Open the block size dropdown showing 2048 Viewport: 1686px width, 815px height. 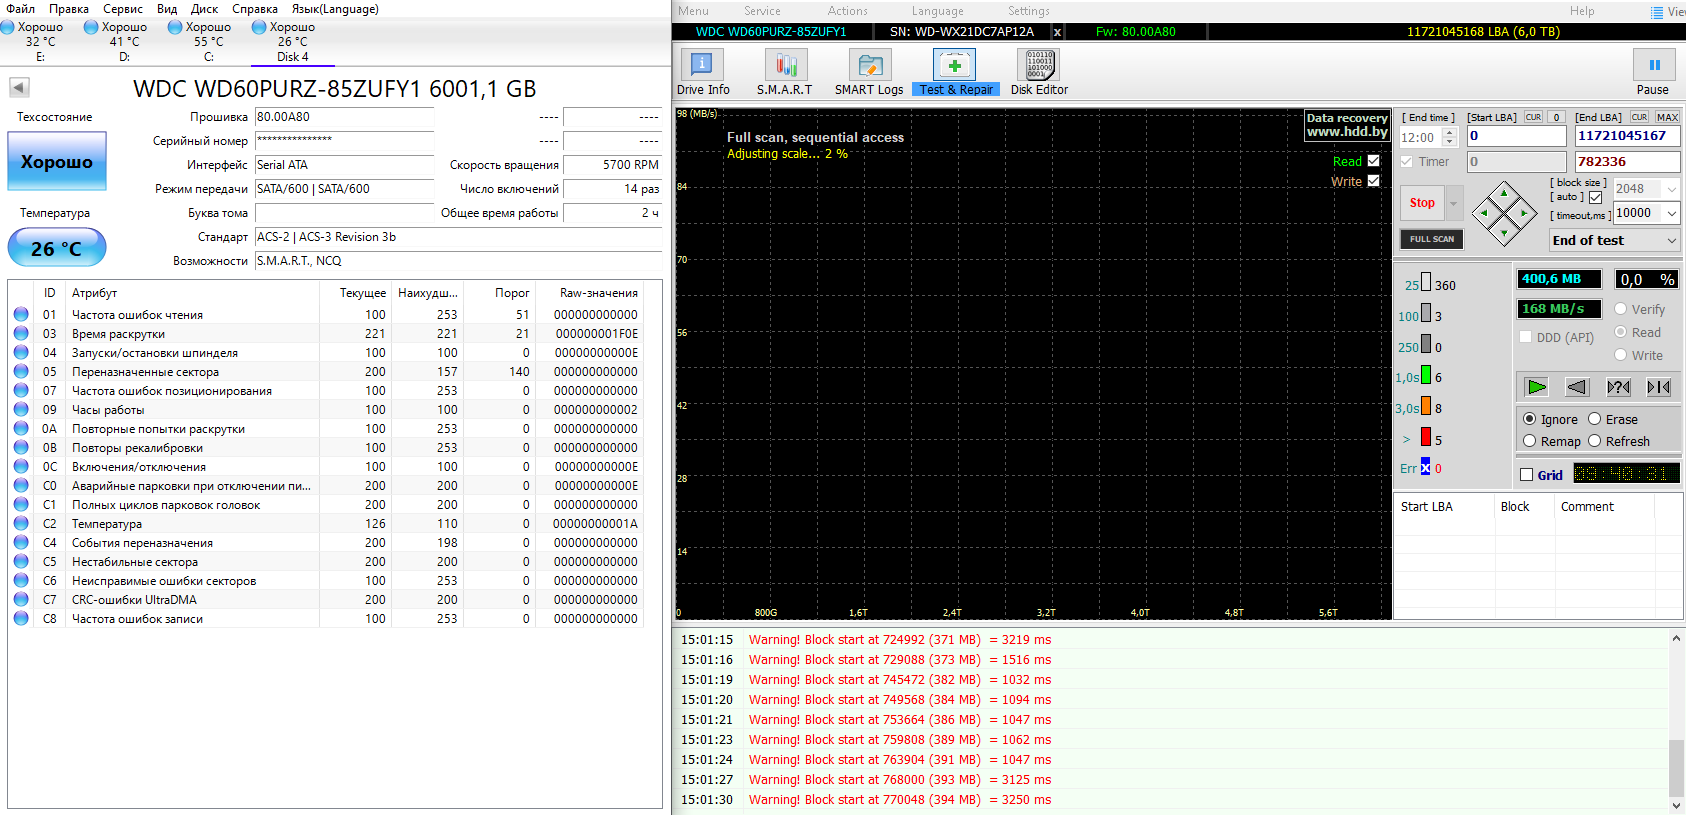pos(1671,188)
